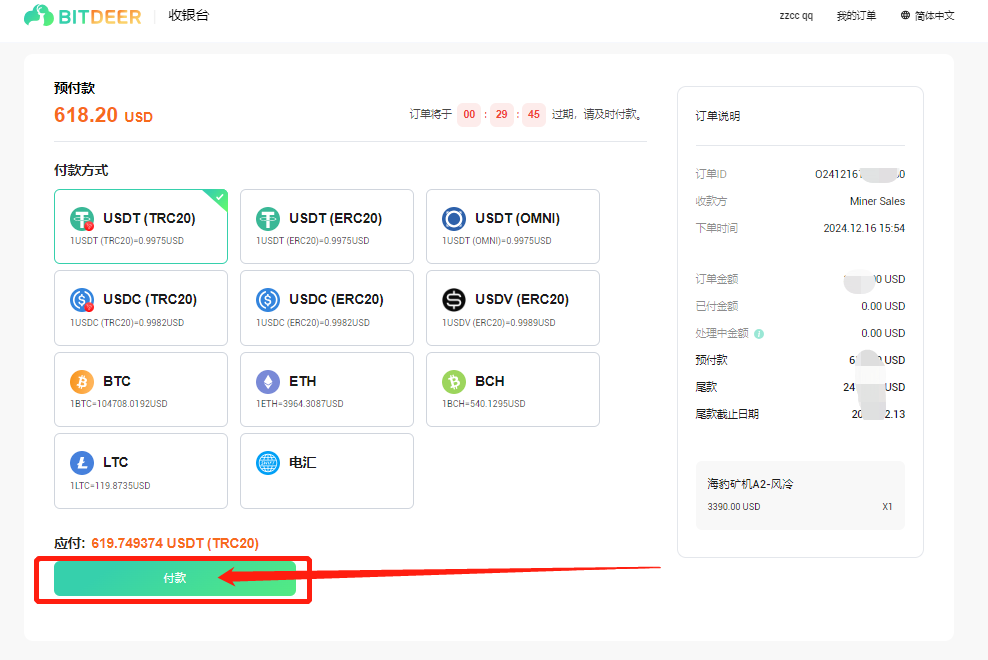Choose the LTC payment card
Screen dimensions: 988x660
pyautogui.click(x=141, y=471)
